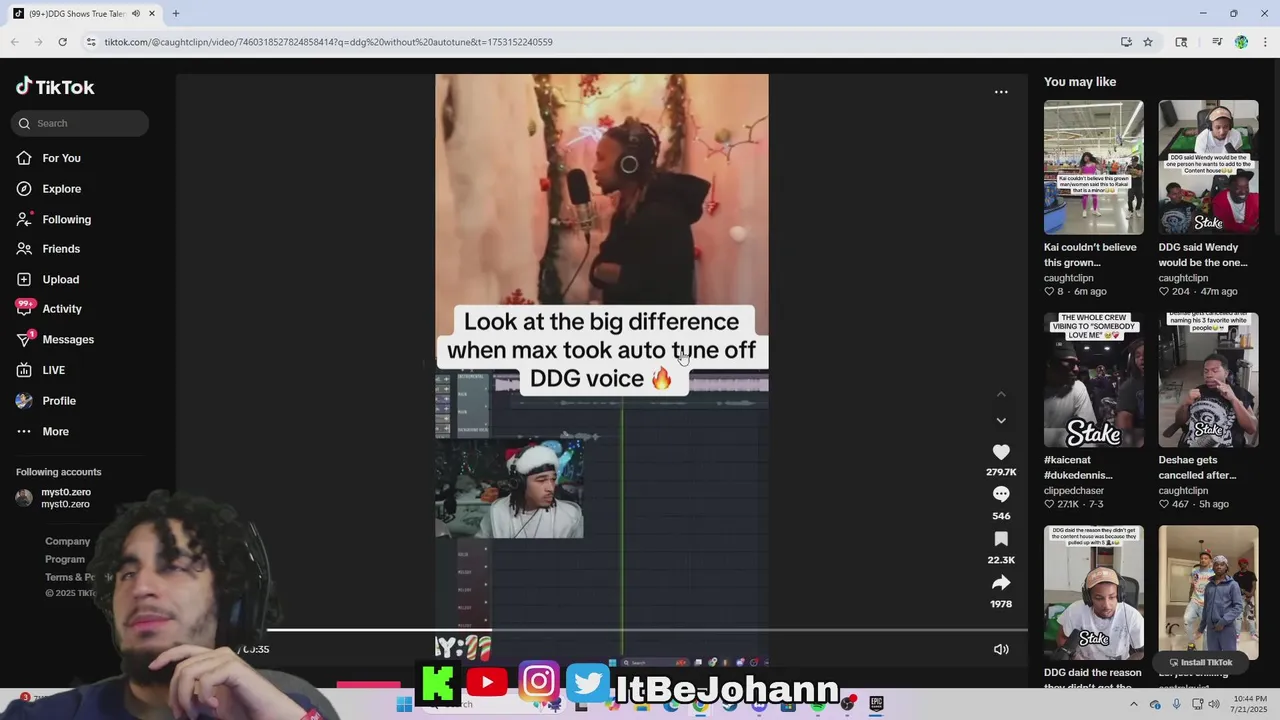Screen dimensions: 1280x720
Task: Like the video with heart icon
Action: point(1001,452)
